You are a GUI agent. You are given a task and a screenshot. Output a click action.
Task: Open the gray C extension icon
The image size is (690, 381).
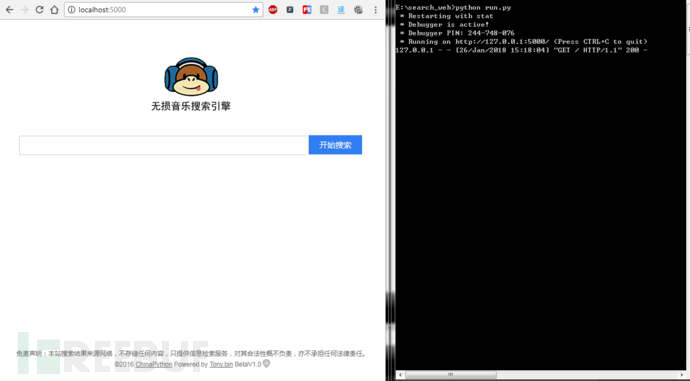324,10
